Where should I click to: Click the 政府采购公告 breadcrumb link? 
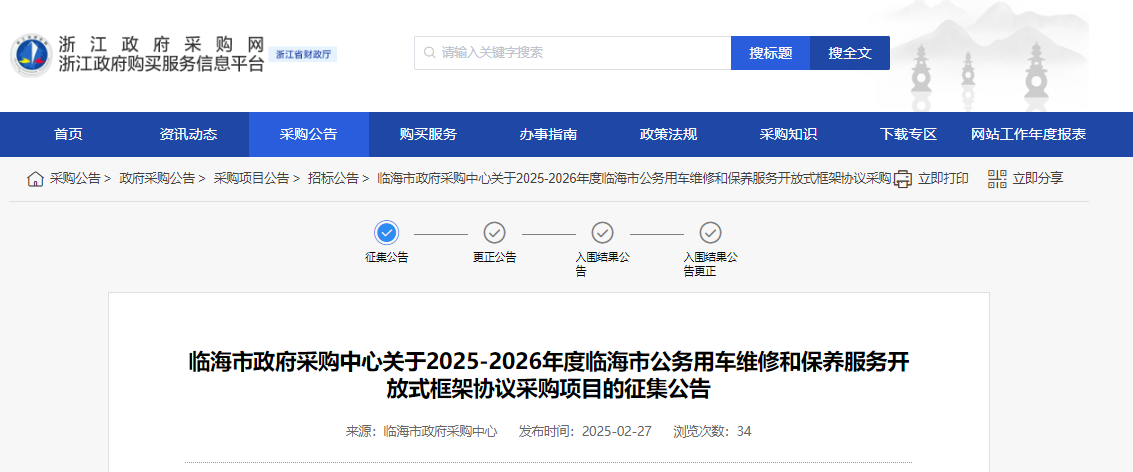click(157, 179)
